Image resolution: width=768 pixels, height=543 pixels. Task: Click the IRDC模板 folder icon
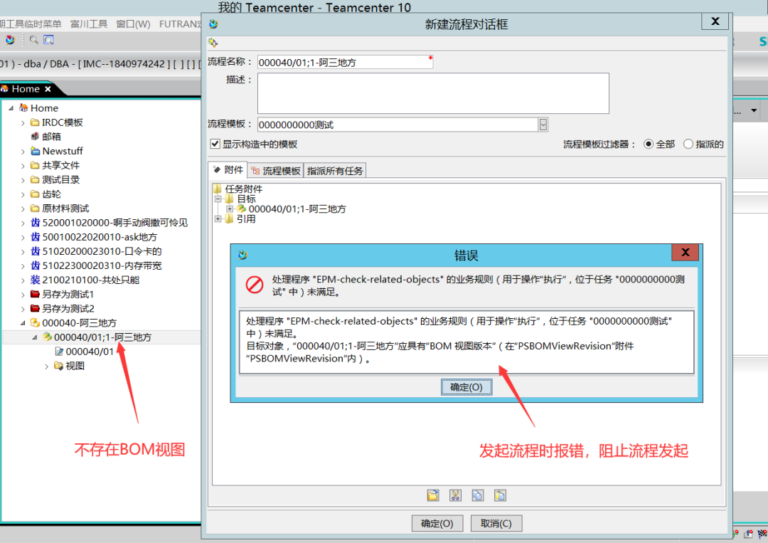coord(35,122)
